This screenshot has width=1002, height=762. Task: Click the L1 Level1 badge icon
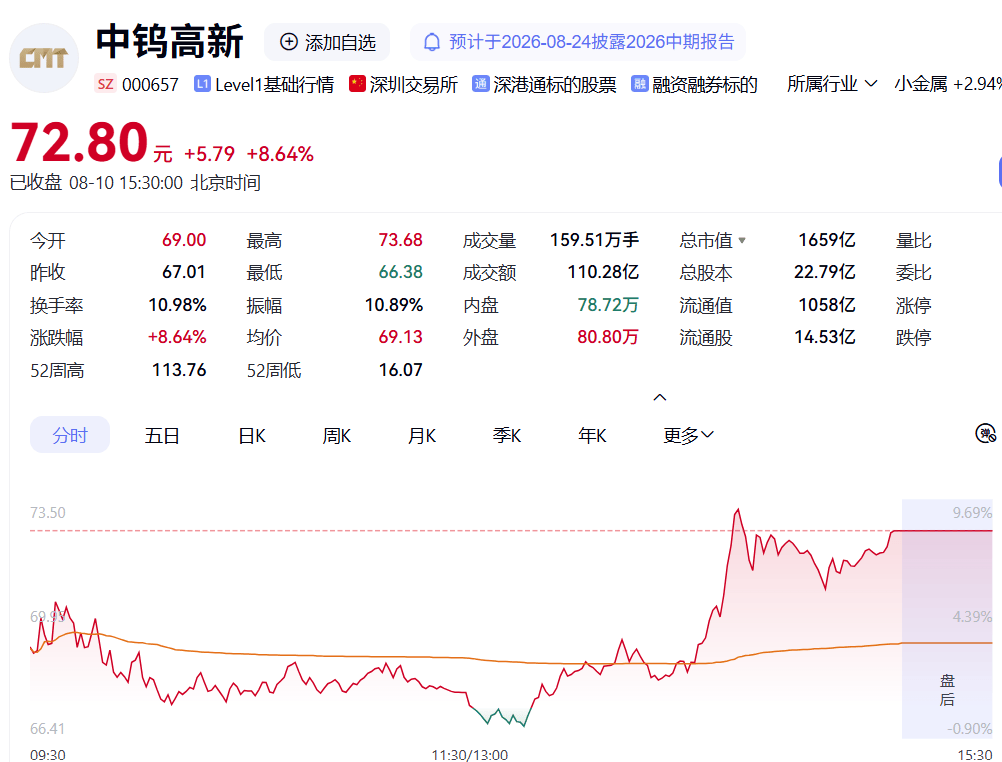(x=203, y=84)
